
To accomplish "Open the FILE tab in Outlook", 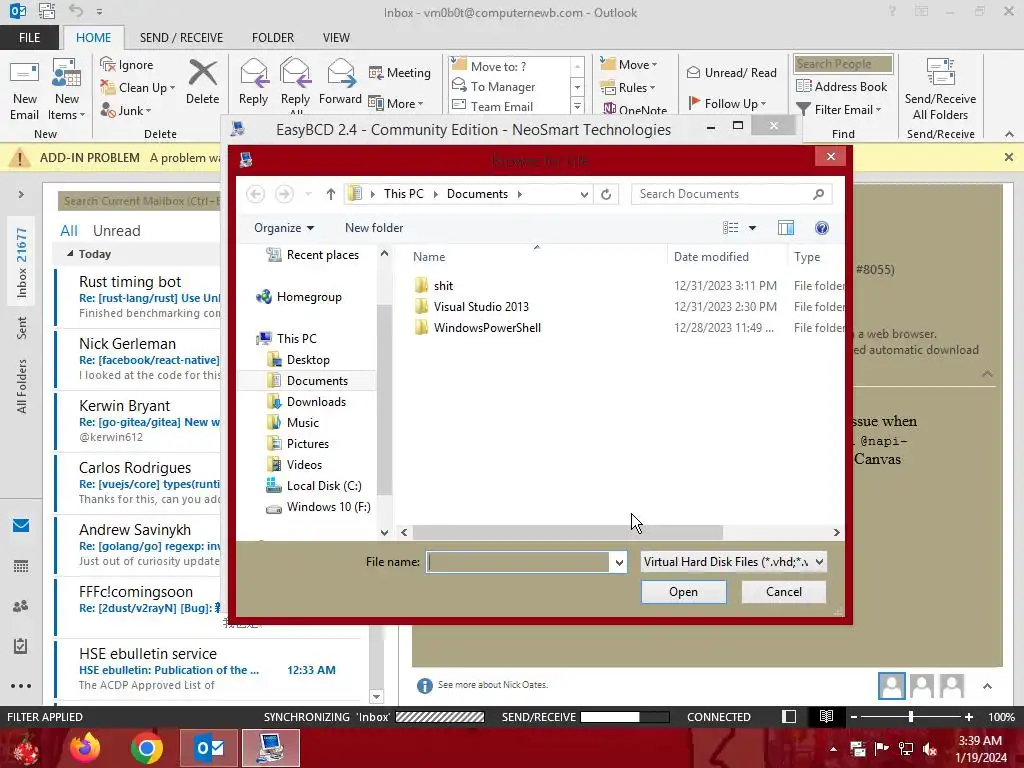I will click(29, 38).
